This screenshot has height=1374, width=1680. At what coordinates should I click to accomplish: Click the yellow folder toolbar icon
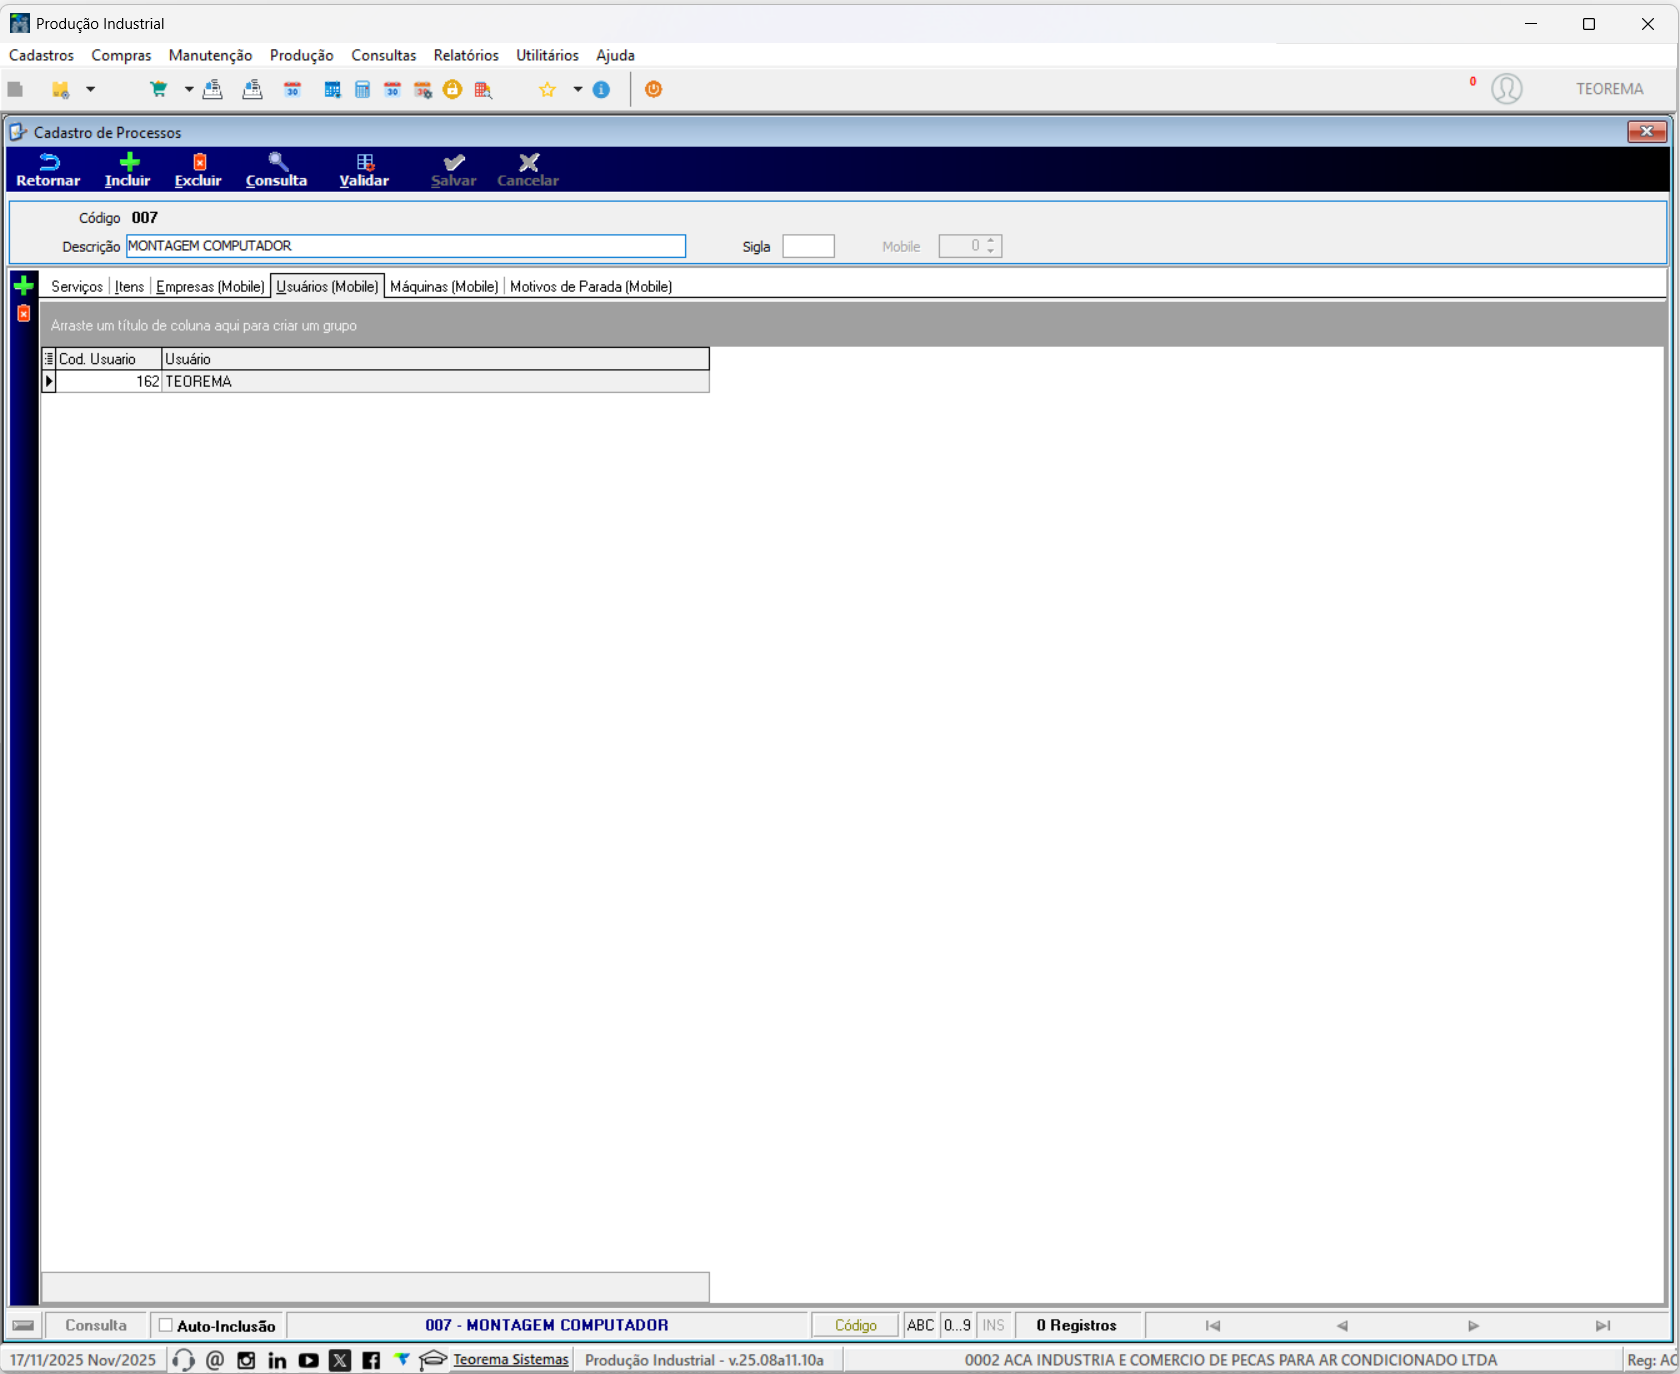click(60, 89)
